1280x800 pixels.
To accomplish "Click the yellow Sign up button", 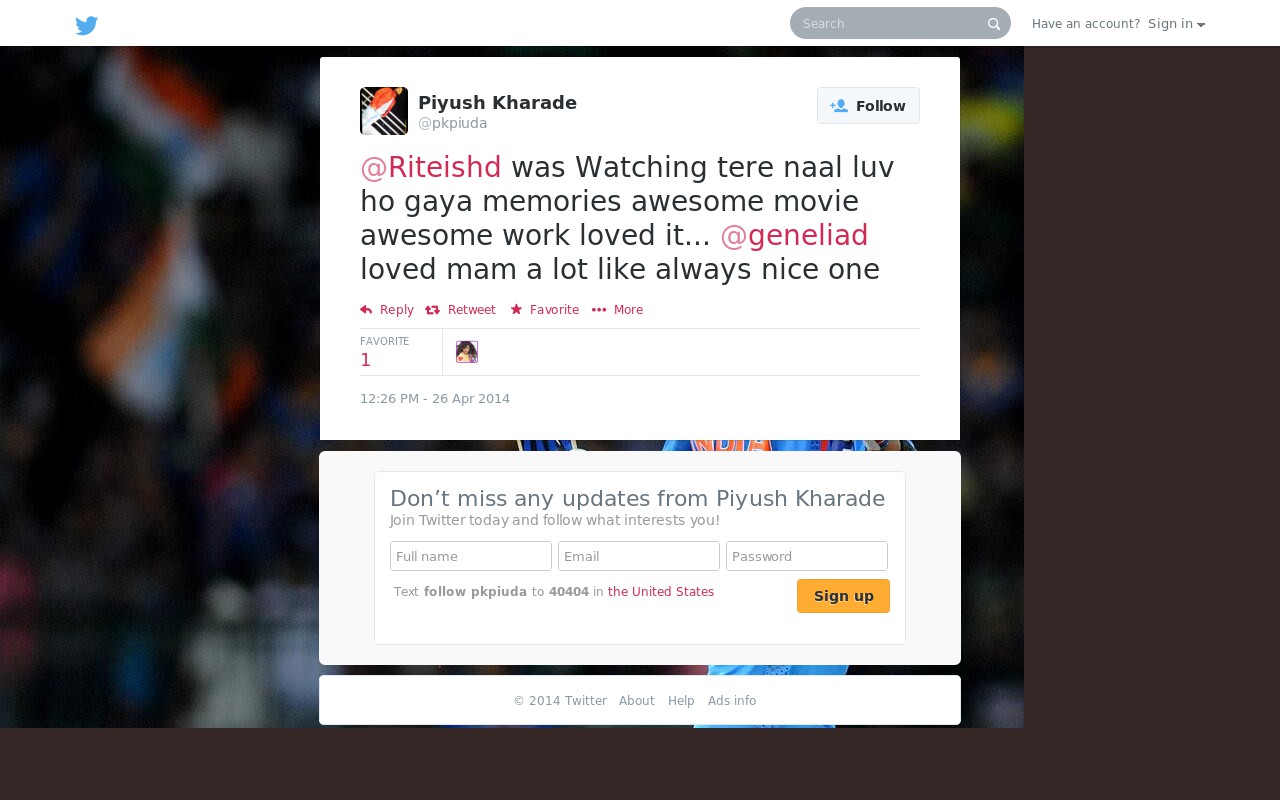I will 843,596.
